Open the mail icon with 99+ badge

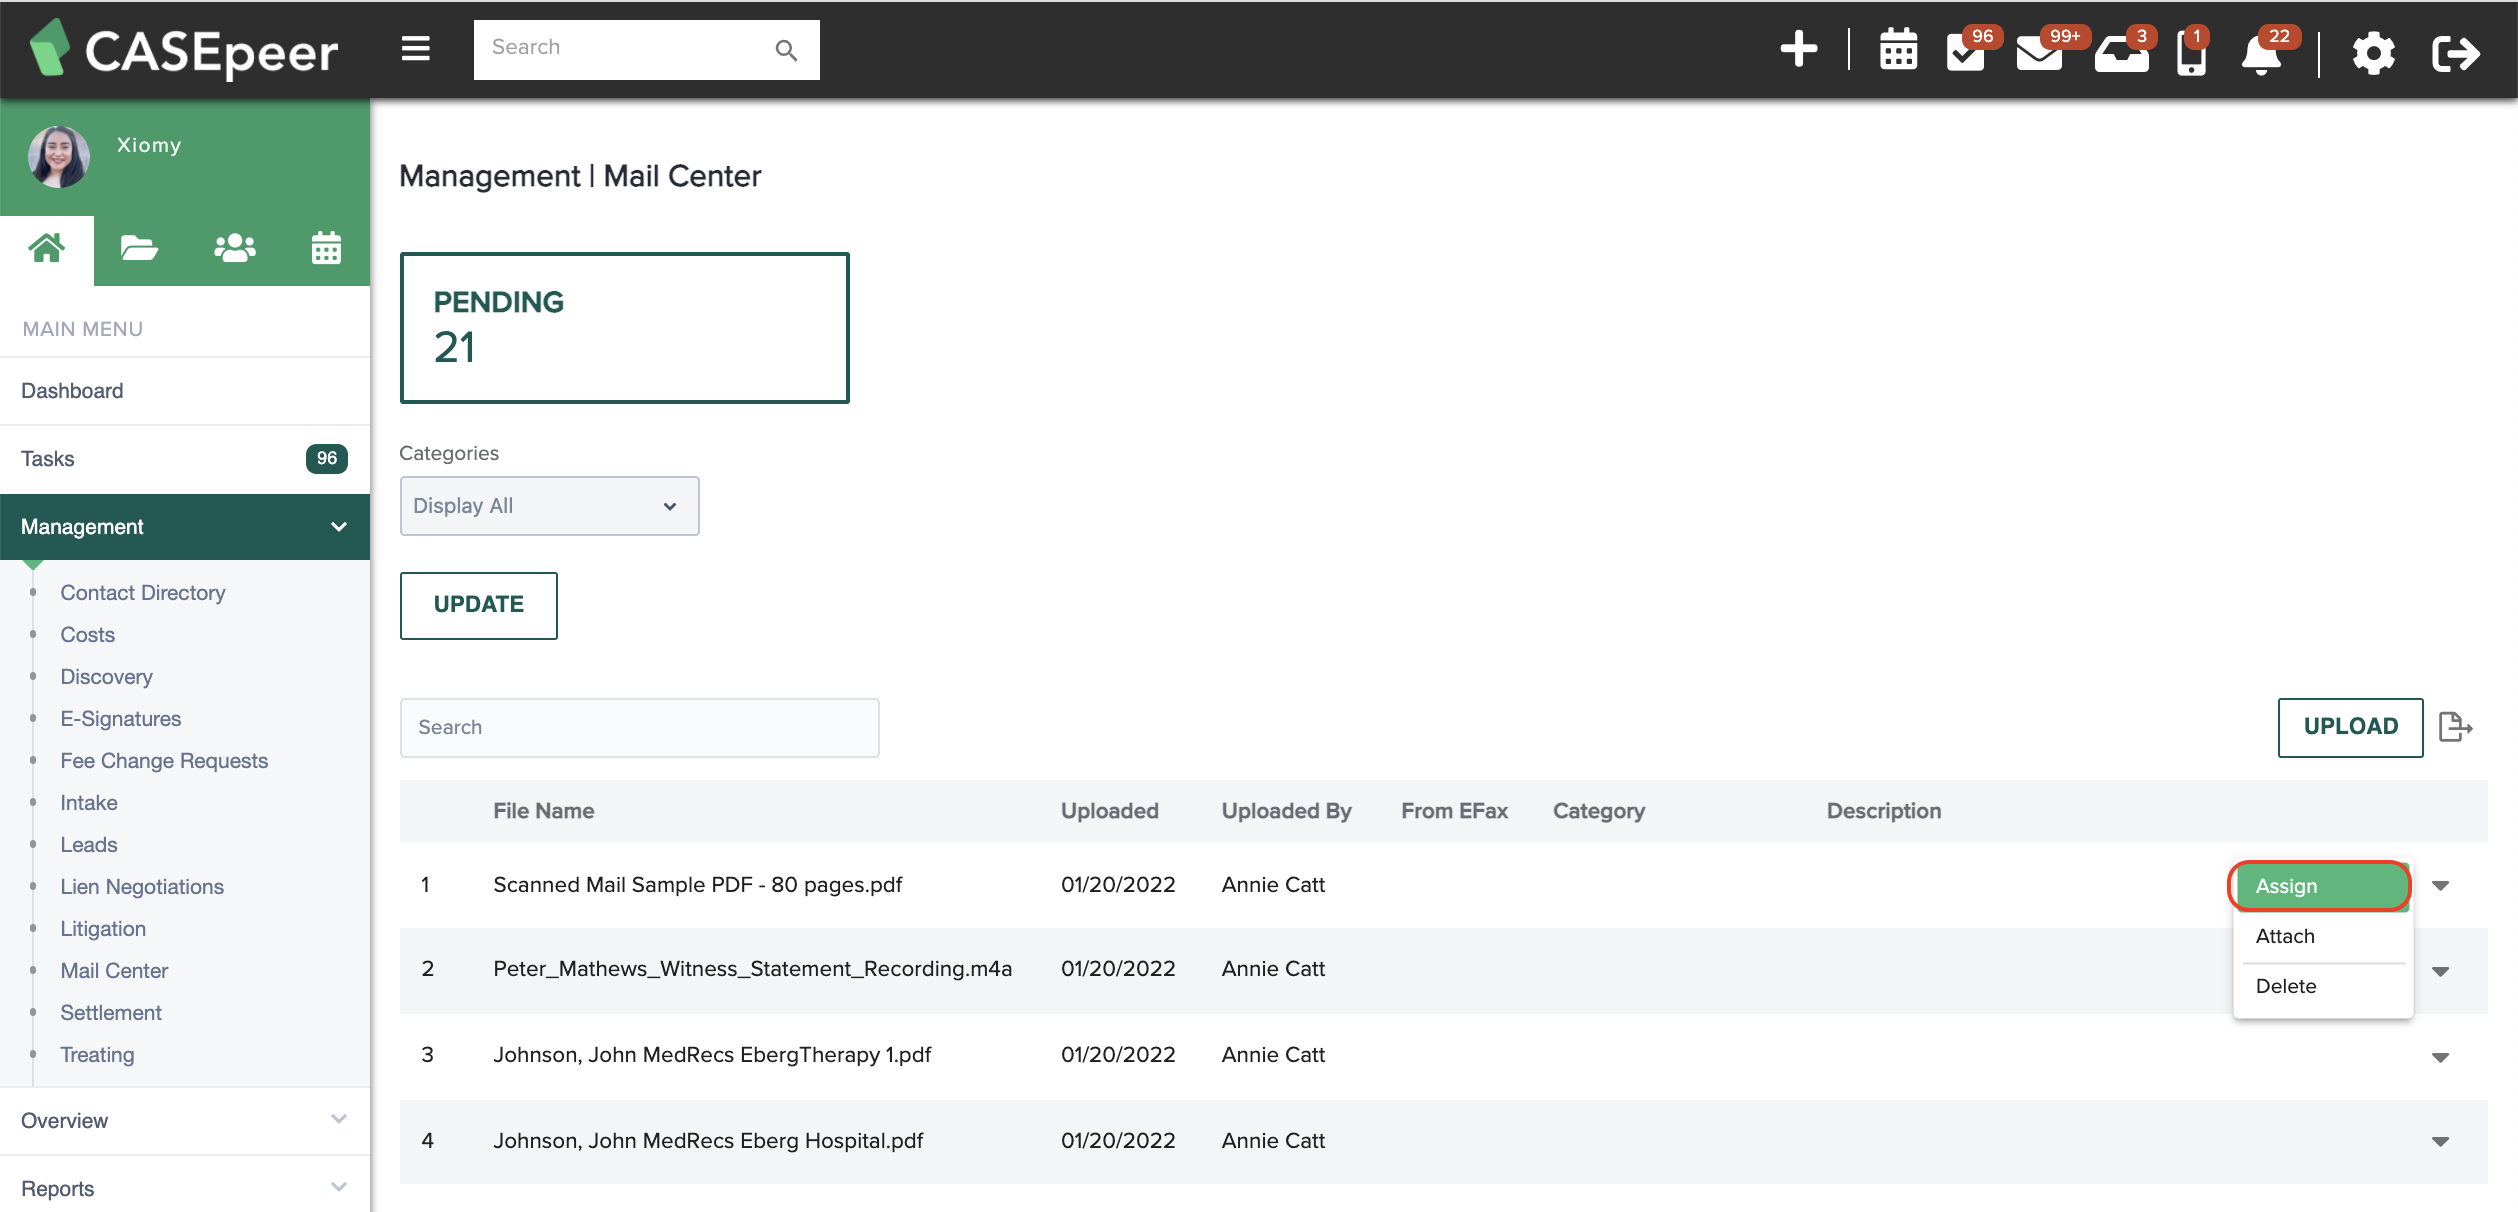[x=2040, y=55]
